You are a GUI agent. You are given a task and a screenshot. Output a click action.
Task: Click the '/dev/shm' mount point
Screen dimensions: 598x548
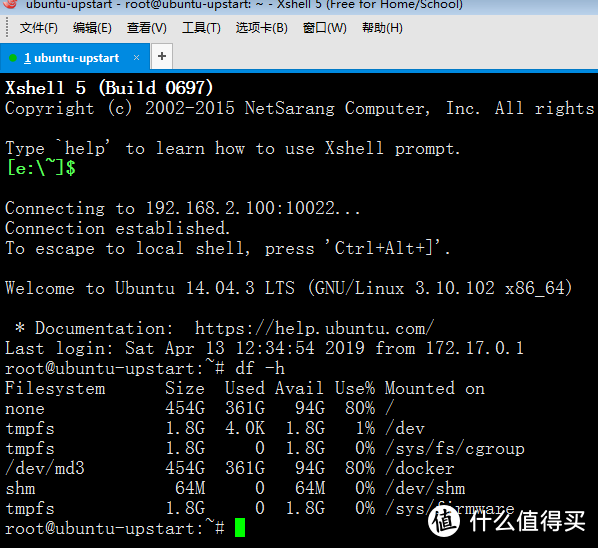pyautogui.click(x=425, y=489)
